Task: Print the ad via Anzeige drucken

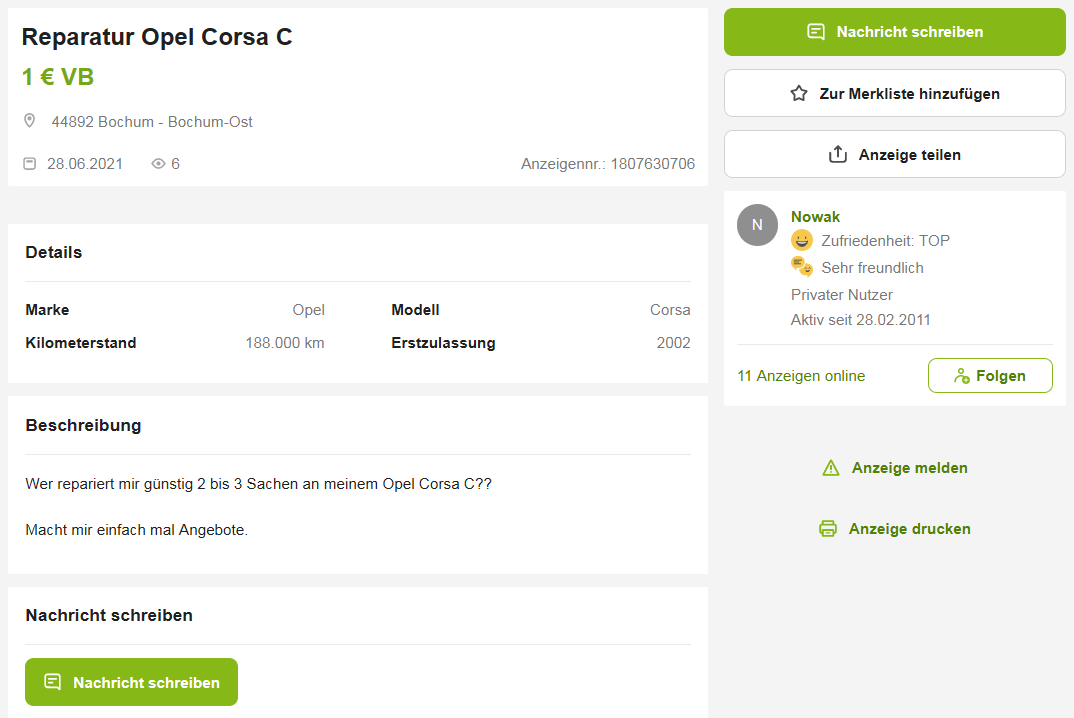Action: (x=908, y=529)
